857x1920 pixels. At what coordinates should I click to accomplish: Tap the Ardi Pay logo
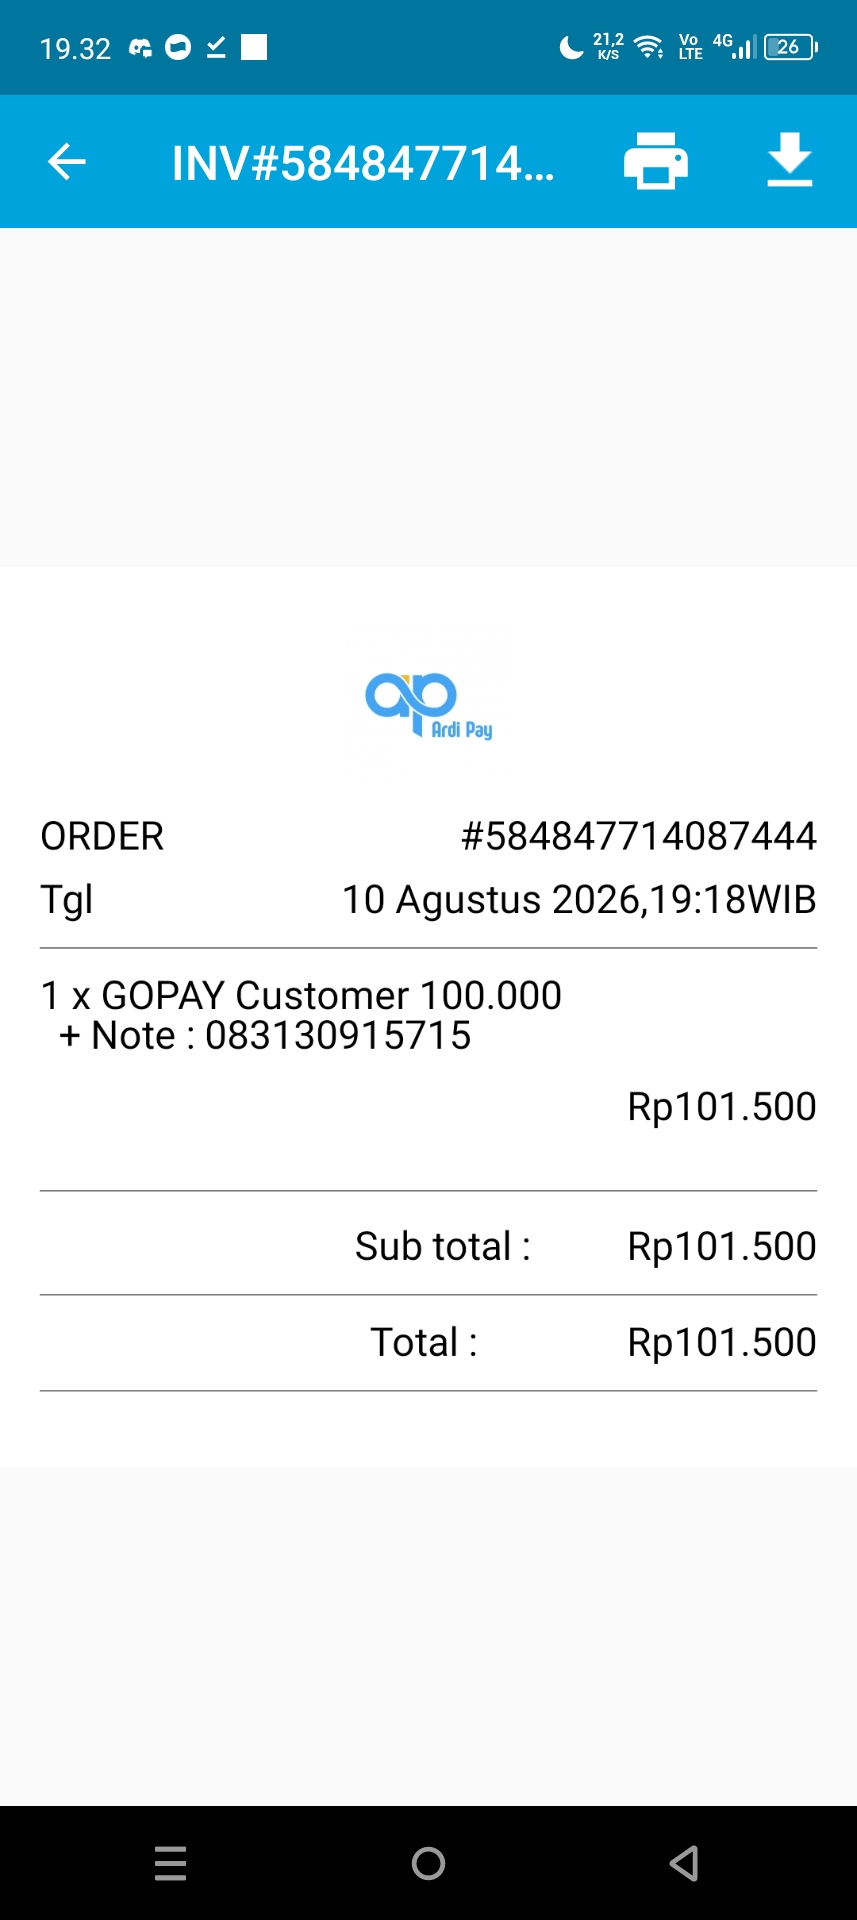pyautogui.click(x=428, y=706)
